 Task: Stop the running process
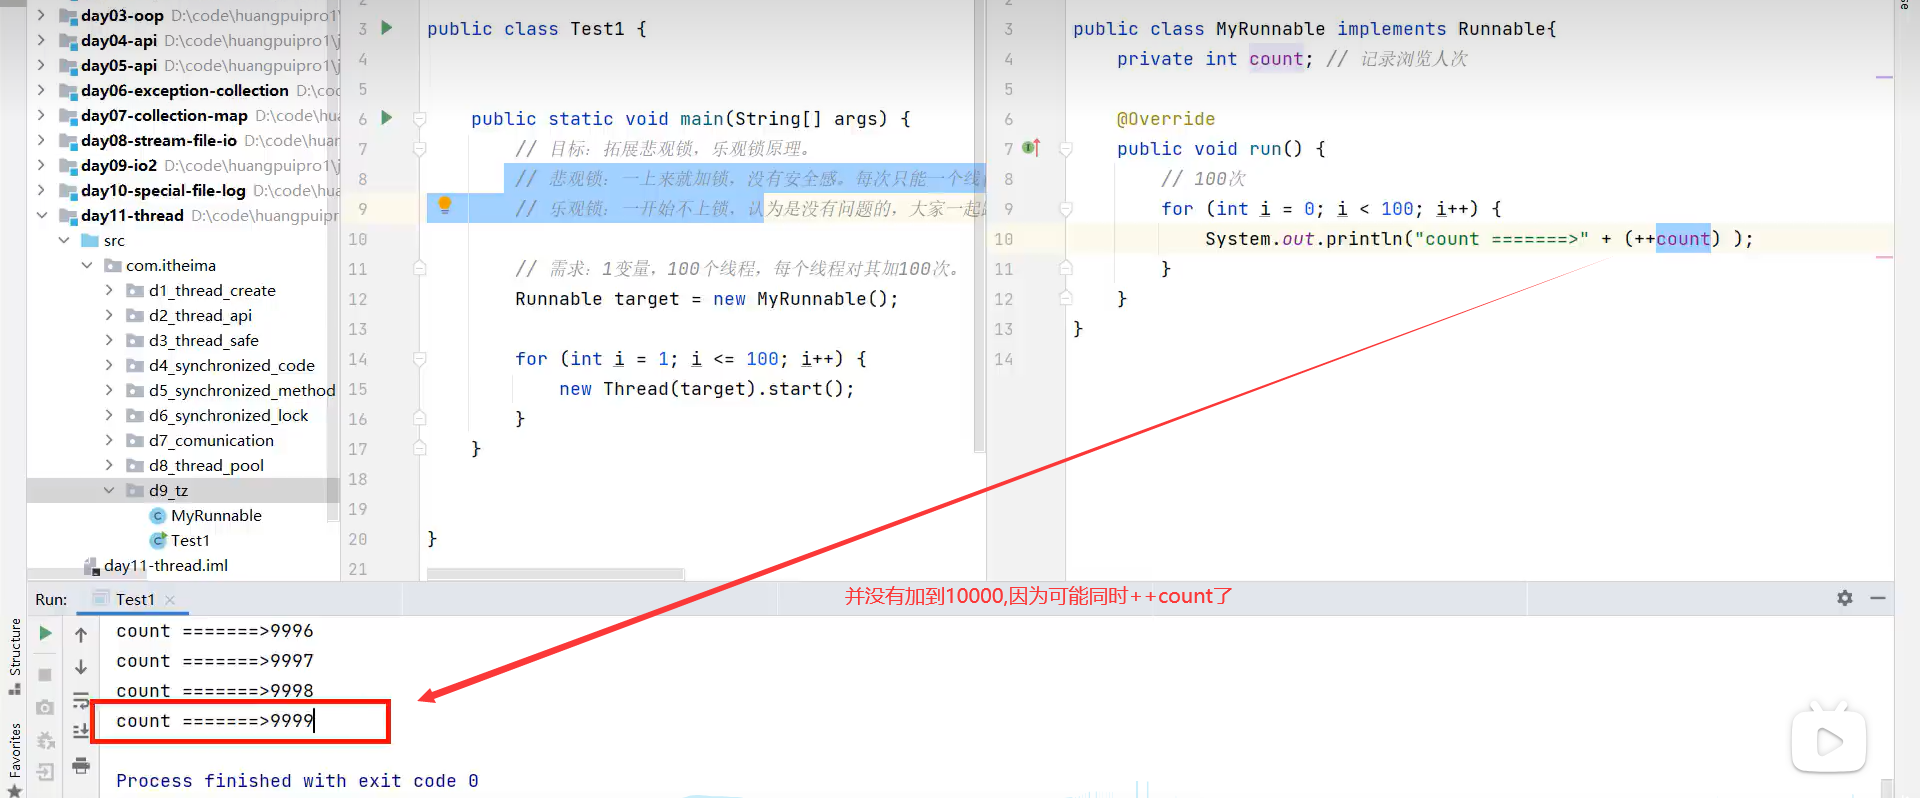pyautogui.click(x=45, y=675)
